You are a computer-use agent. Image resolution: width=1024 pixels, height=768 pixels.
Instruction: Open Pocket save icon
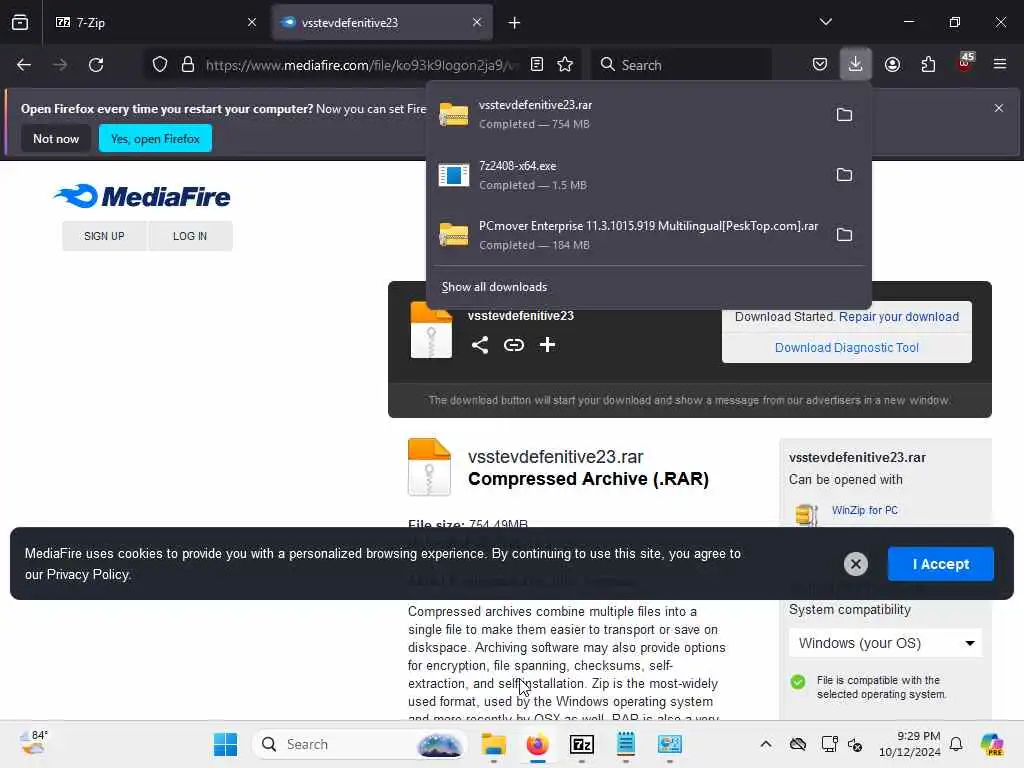click(820, 65)
